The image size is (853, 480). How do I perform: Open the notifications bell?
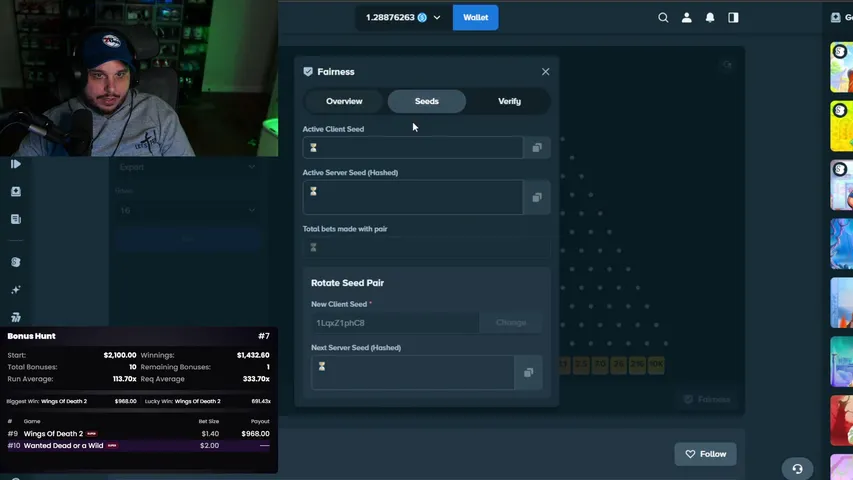pos(710,17)
